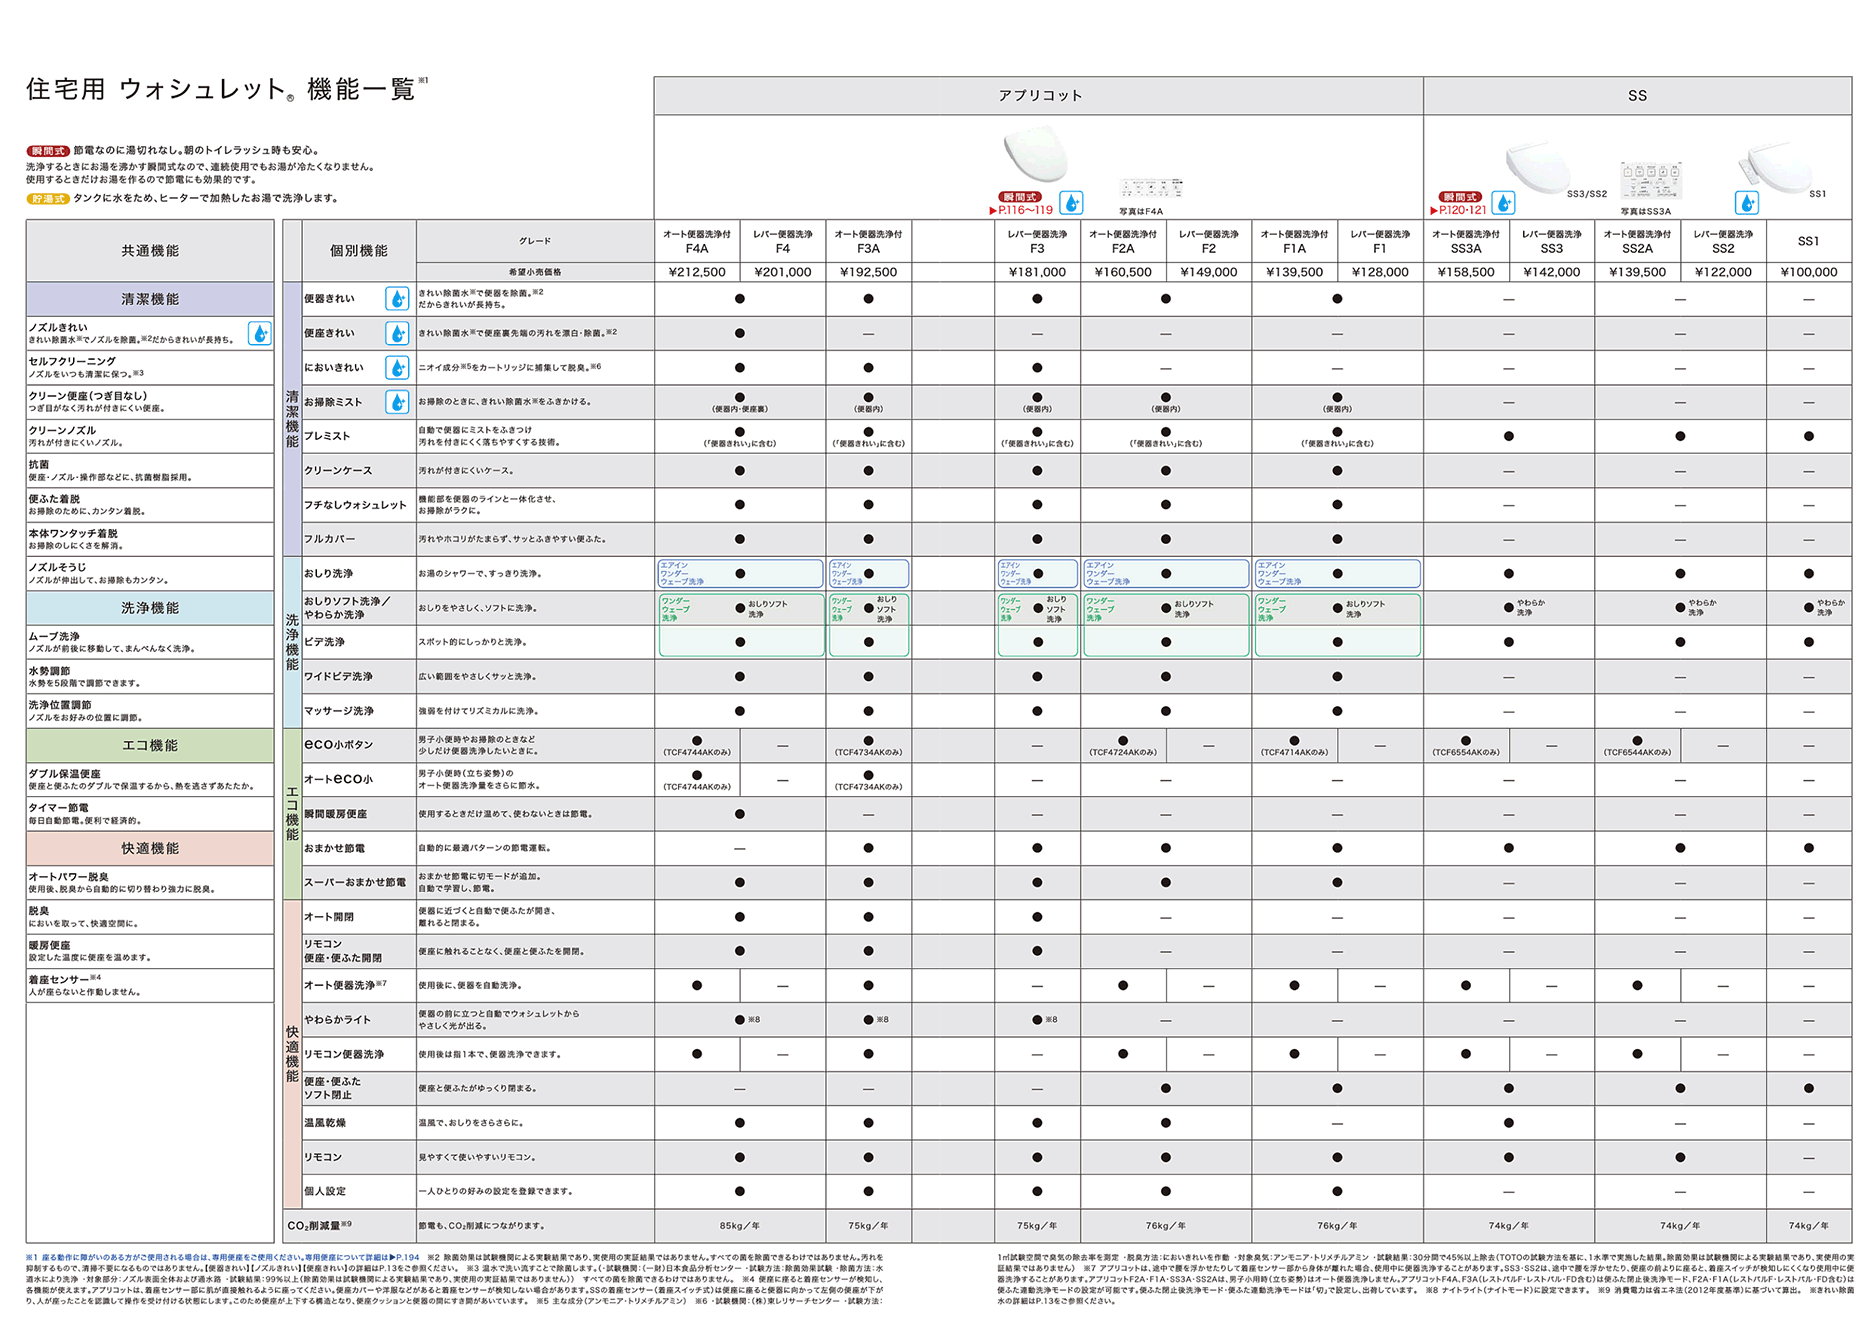The image size is (1874, 1320).
Task: Click セルフクリーニング in the common features list
Action: [72, 361]
